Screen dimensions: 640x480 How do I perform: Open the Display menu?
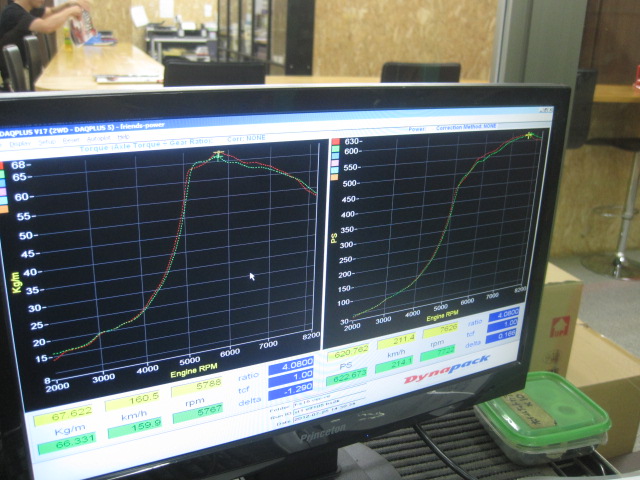pyautogui.click(x=20, y=144)
